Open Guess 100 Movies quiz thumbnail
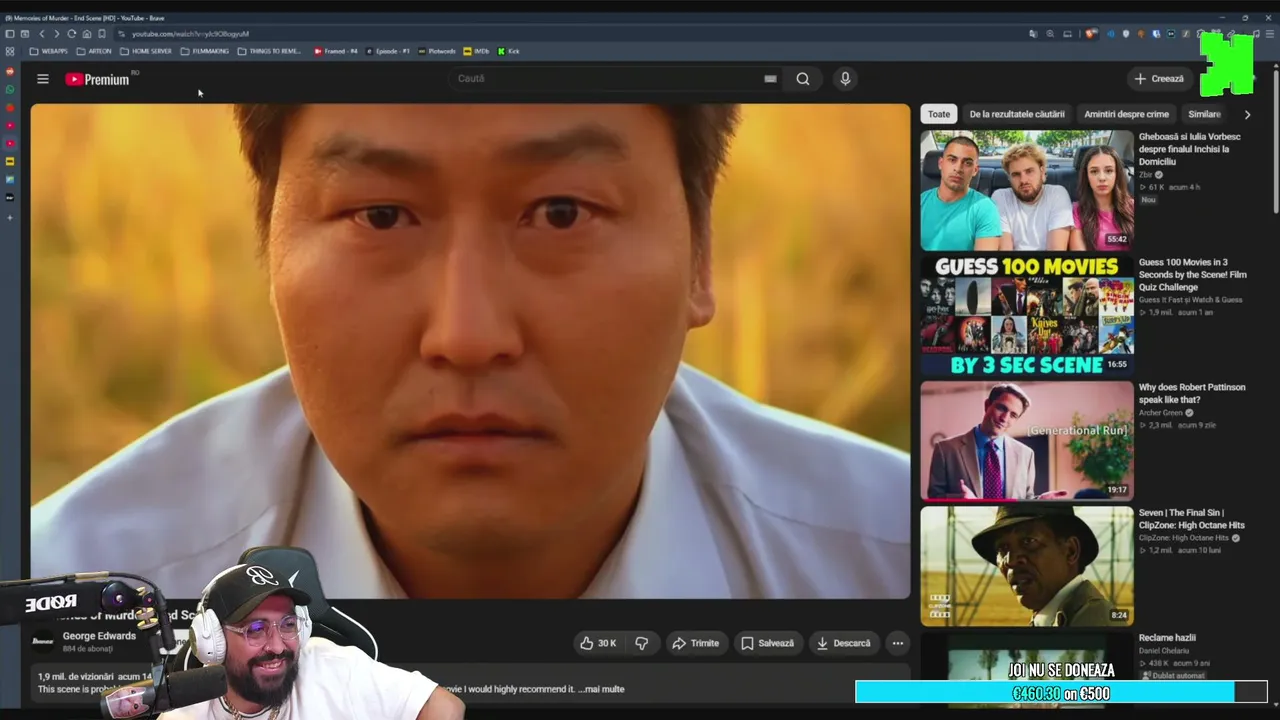 [x=1027, y=315]
